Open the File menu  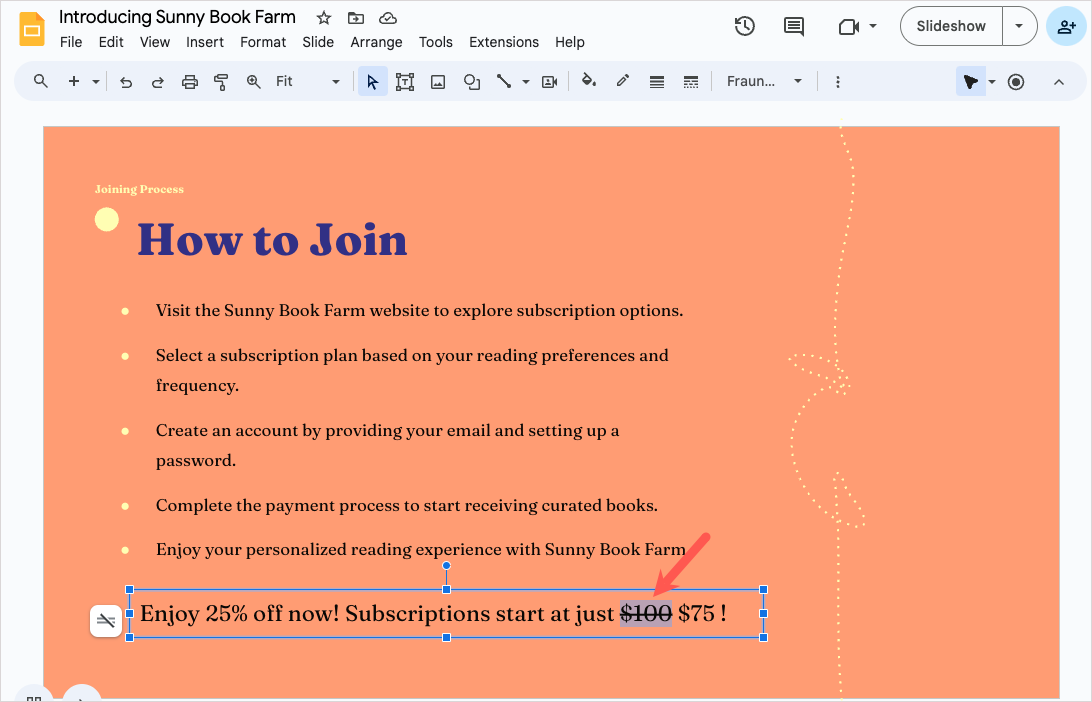(71, 42)
